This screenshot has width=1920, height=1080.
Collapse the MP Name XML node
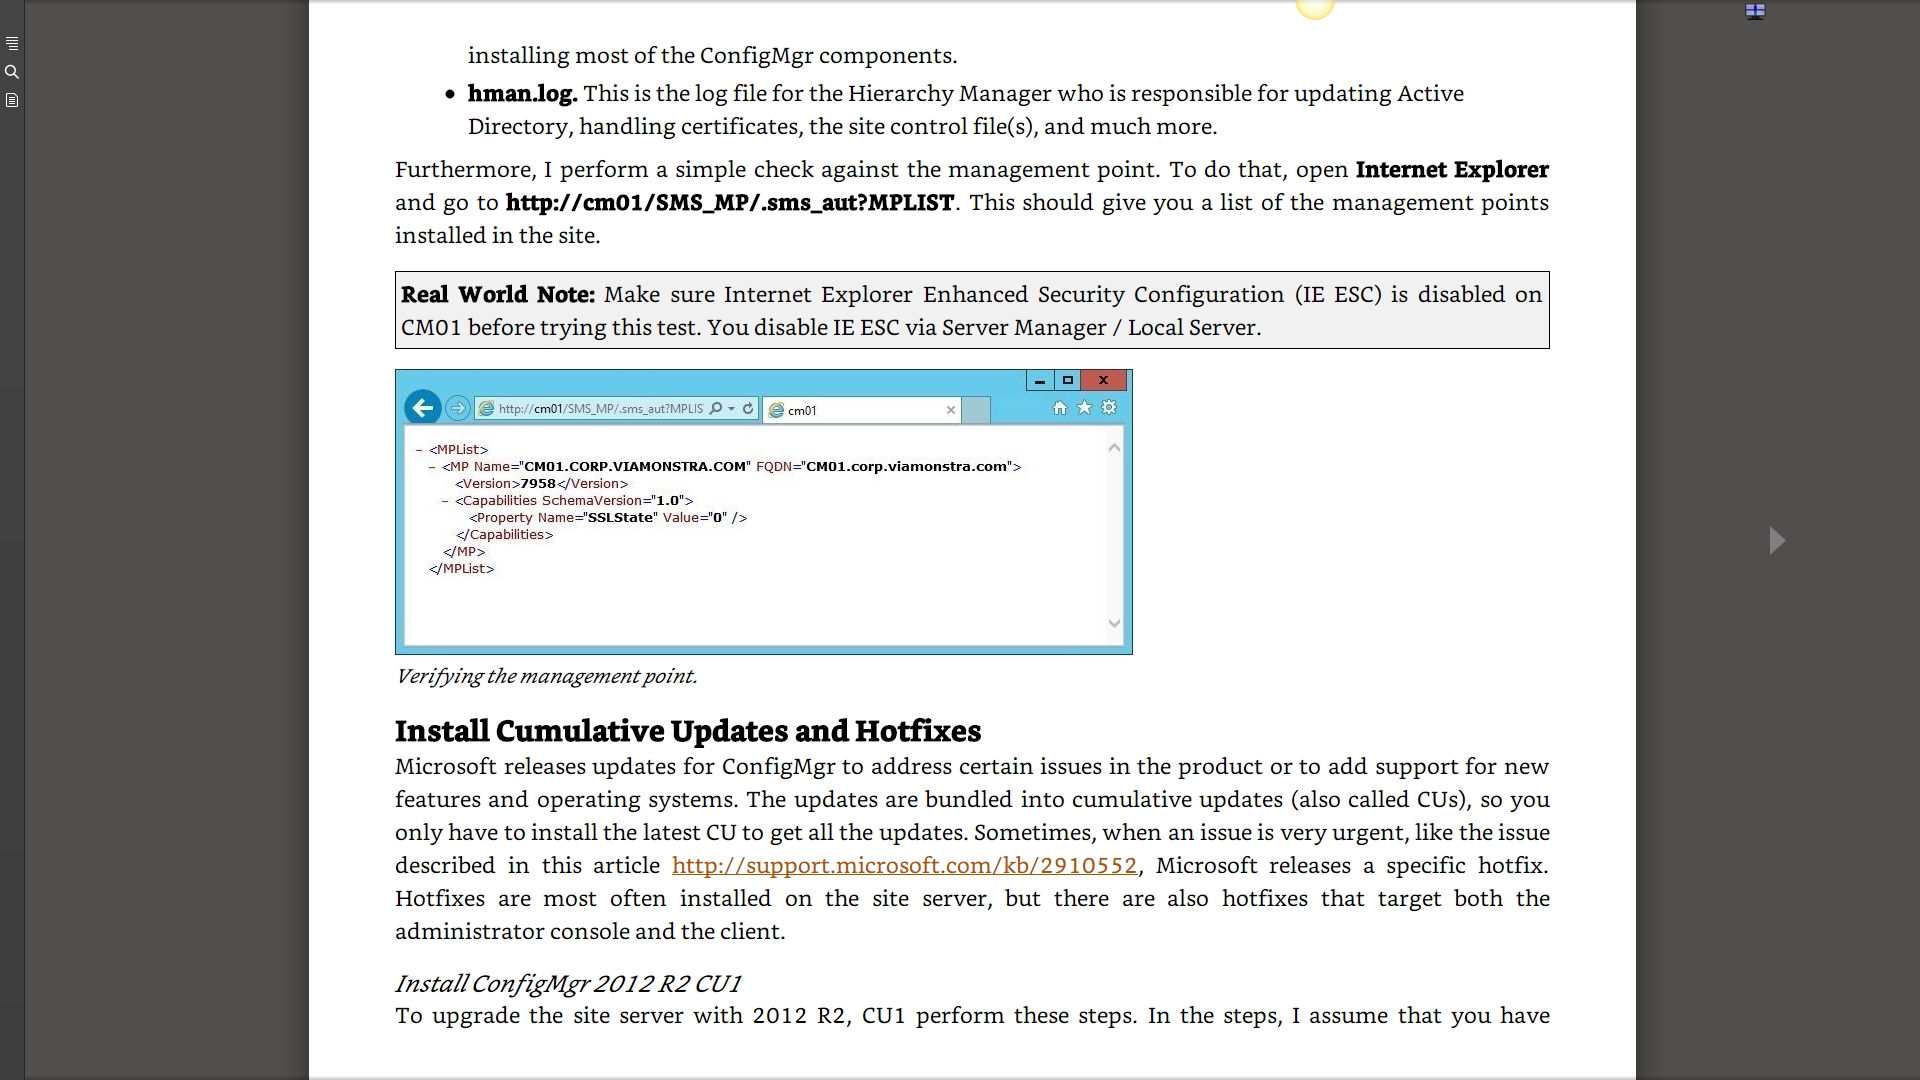click(432, 467)
